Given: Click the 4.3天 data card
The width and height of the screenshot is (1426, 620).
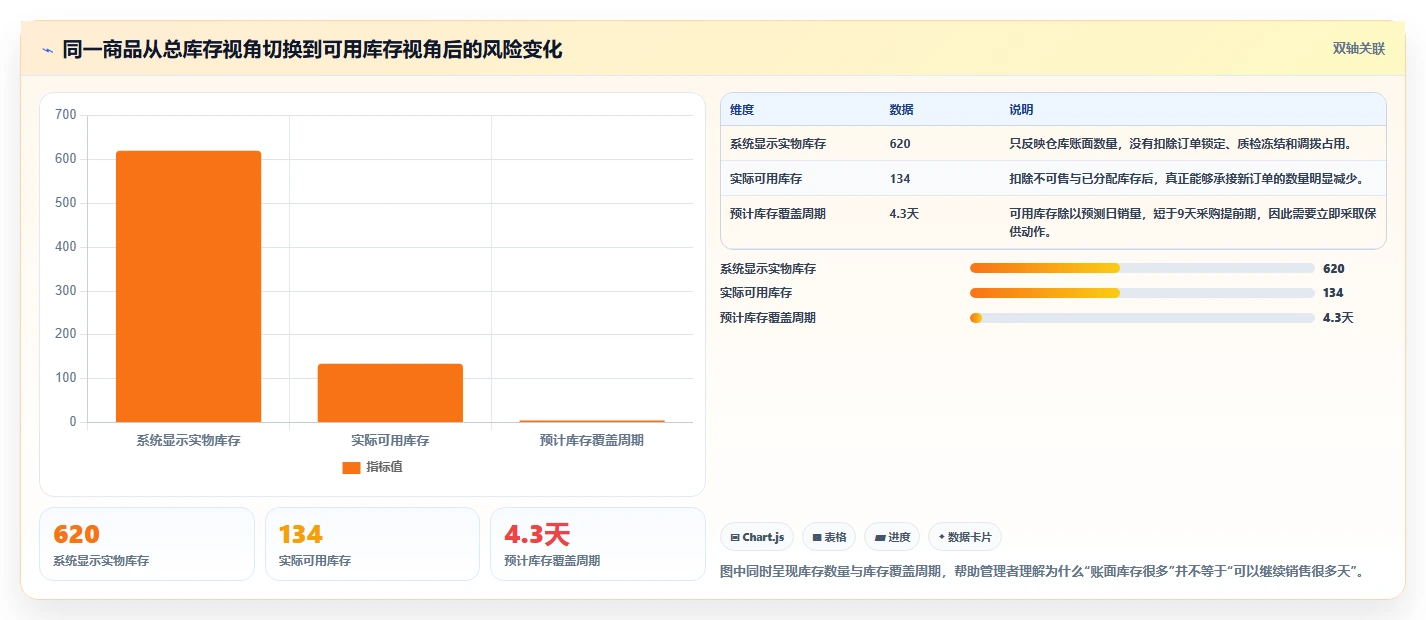Looking at the screenshot, I should (598, 544).
